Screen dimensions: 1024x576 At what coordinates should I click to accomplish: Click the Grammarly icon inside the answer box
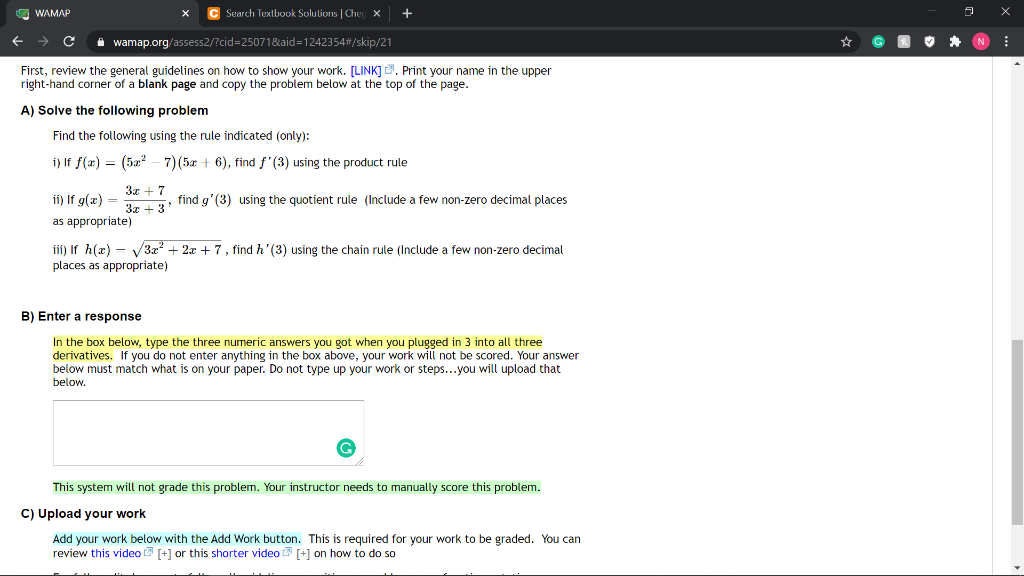tap(347, 450)
